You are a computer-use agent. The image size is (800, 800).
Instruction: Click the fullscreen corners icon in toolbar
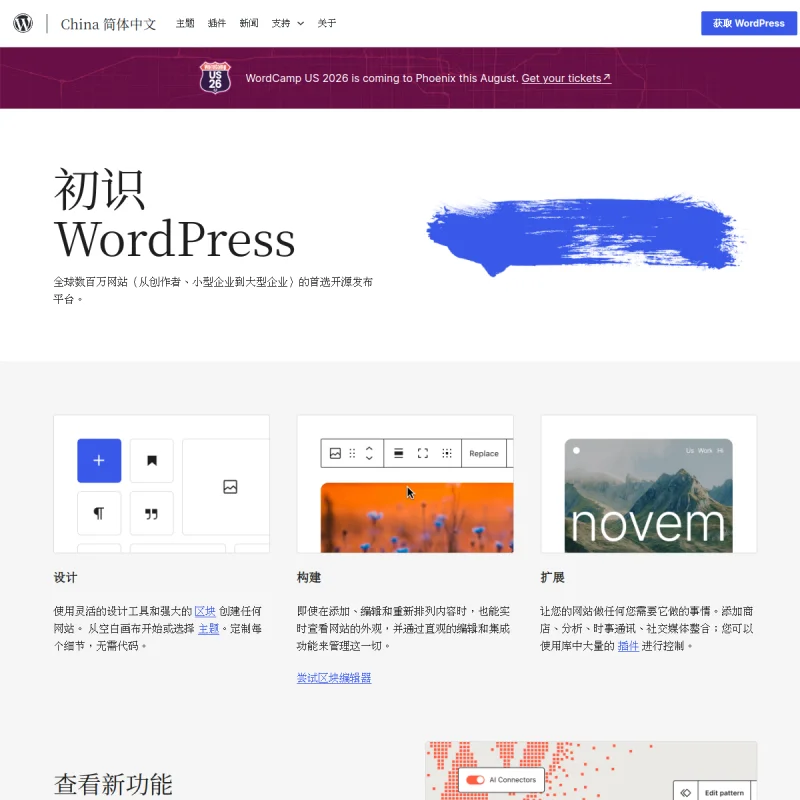click(422, 453)
